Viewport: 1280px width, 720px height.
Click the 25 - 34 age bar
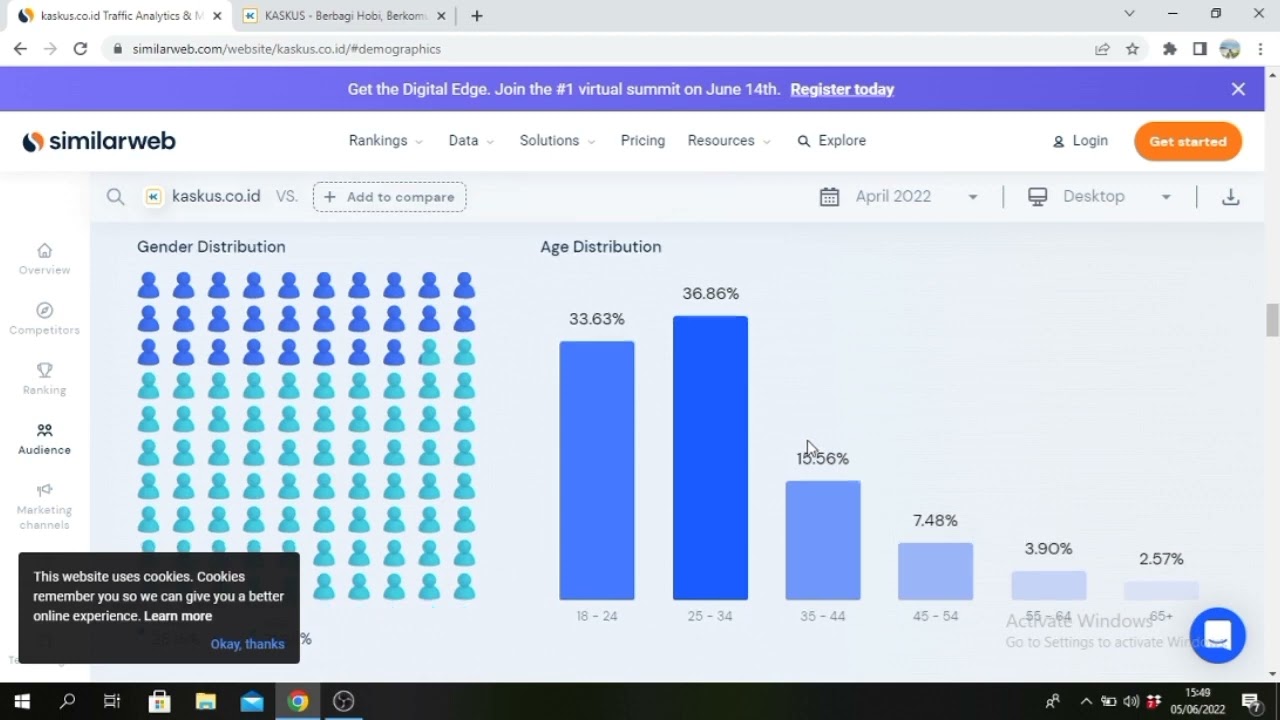click(710, 458)
